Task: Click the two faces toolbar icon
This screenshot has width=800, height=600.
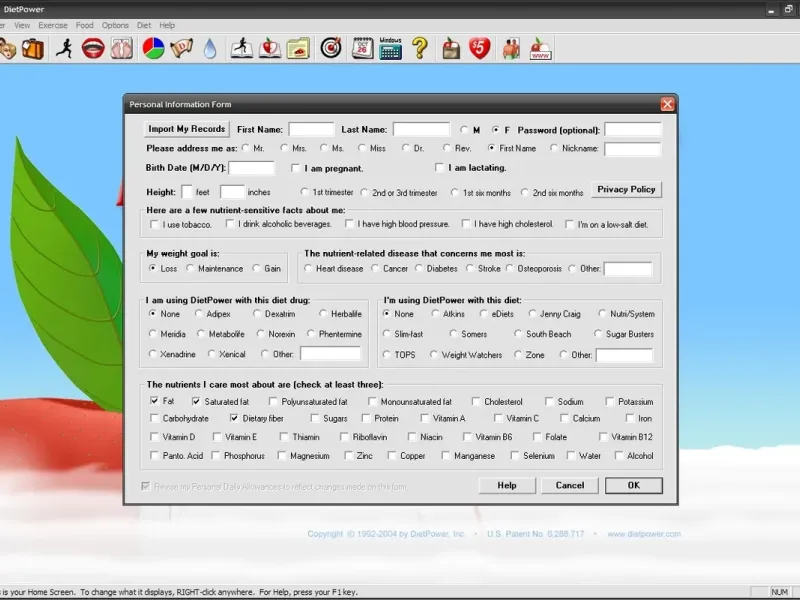Action: pyautogui.click(x=7, y=49)
